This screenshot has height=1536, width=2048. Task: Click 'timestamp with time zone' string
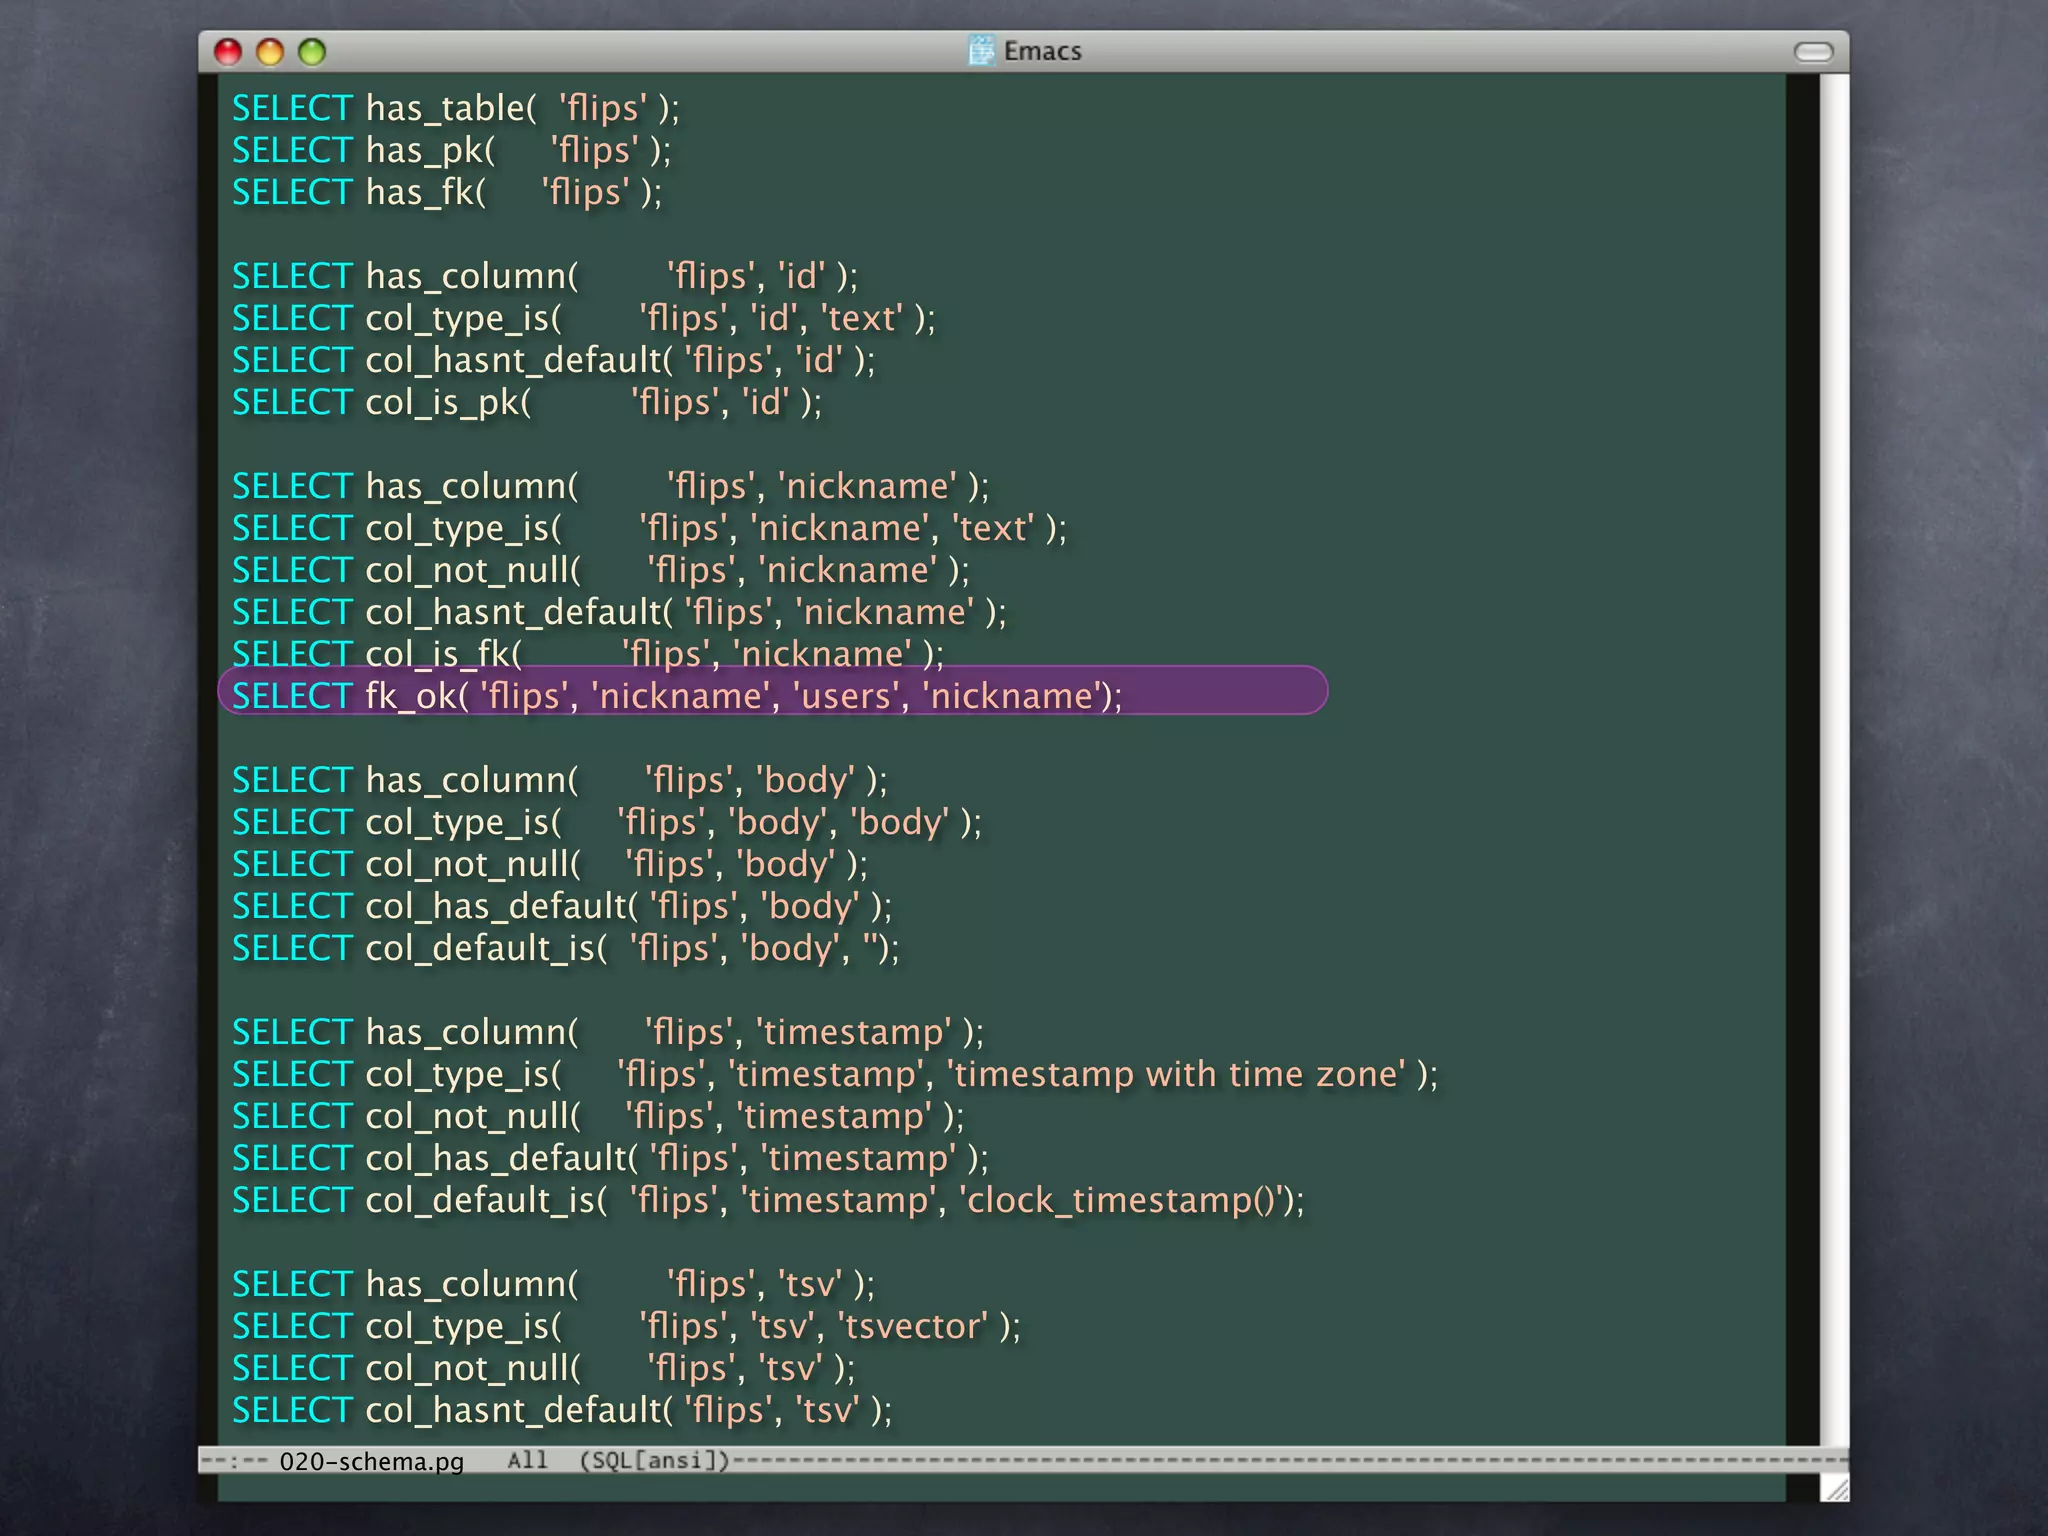1175,1074
